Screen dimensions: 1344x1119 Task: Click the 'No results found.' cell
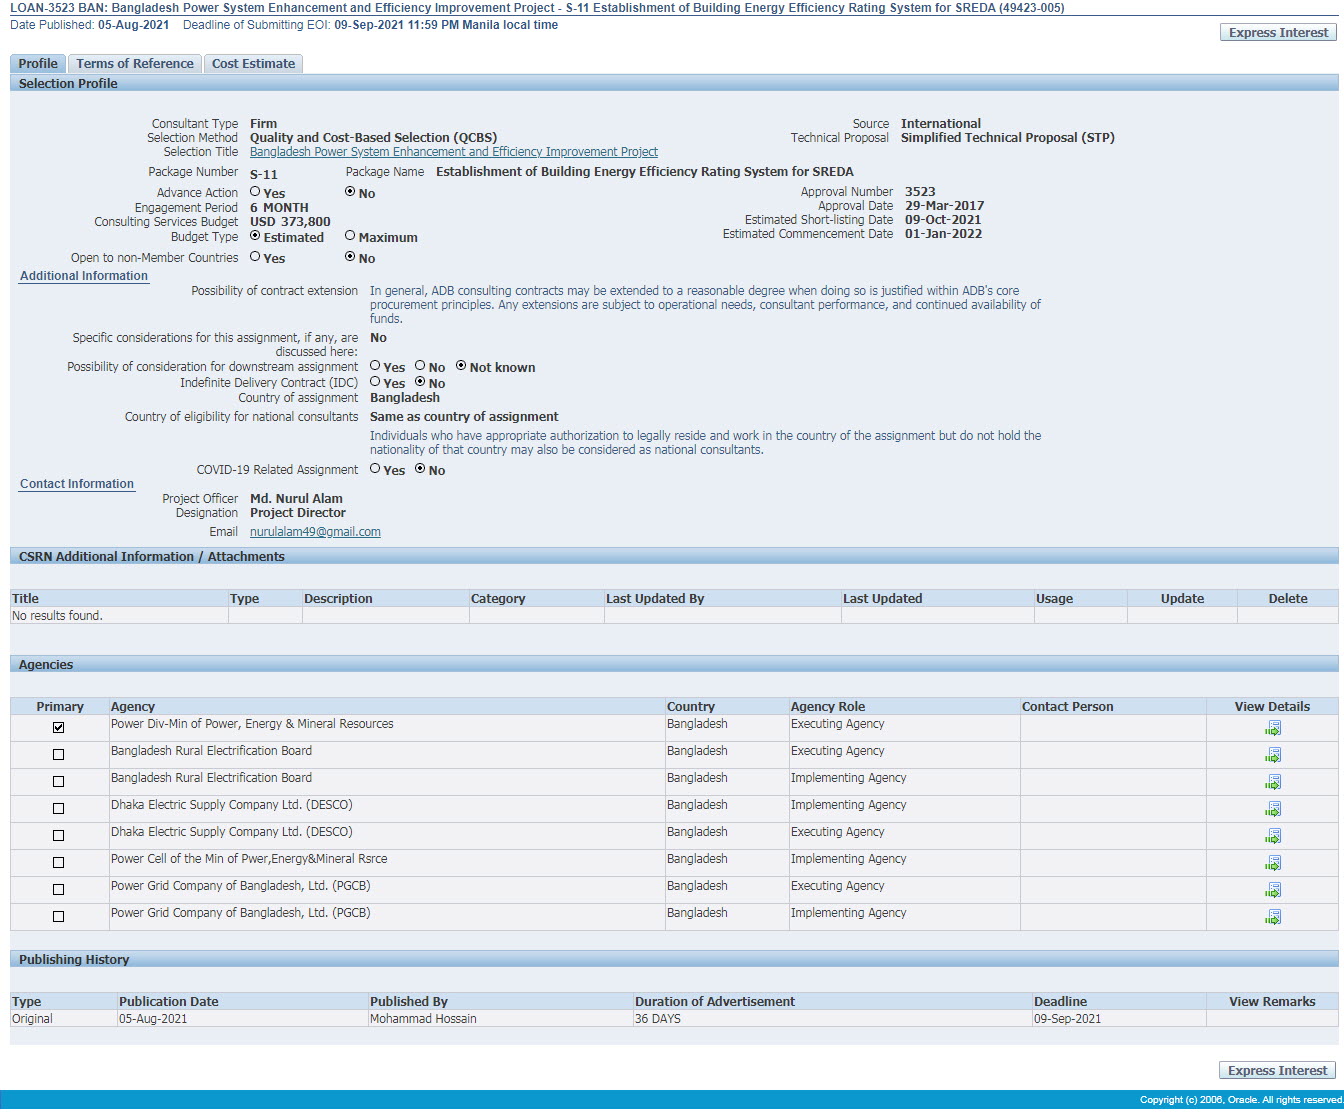pyautogui.click(x=119, y=616)
